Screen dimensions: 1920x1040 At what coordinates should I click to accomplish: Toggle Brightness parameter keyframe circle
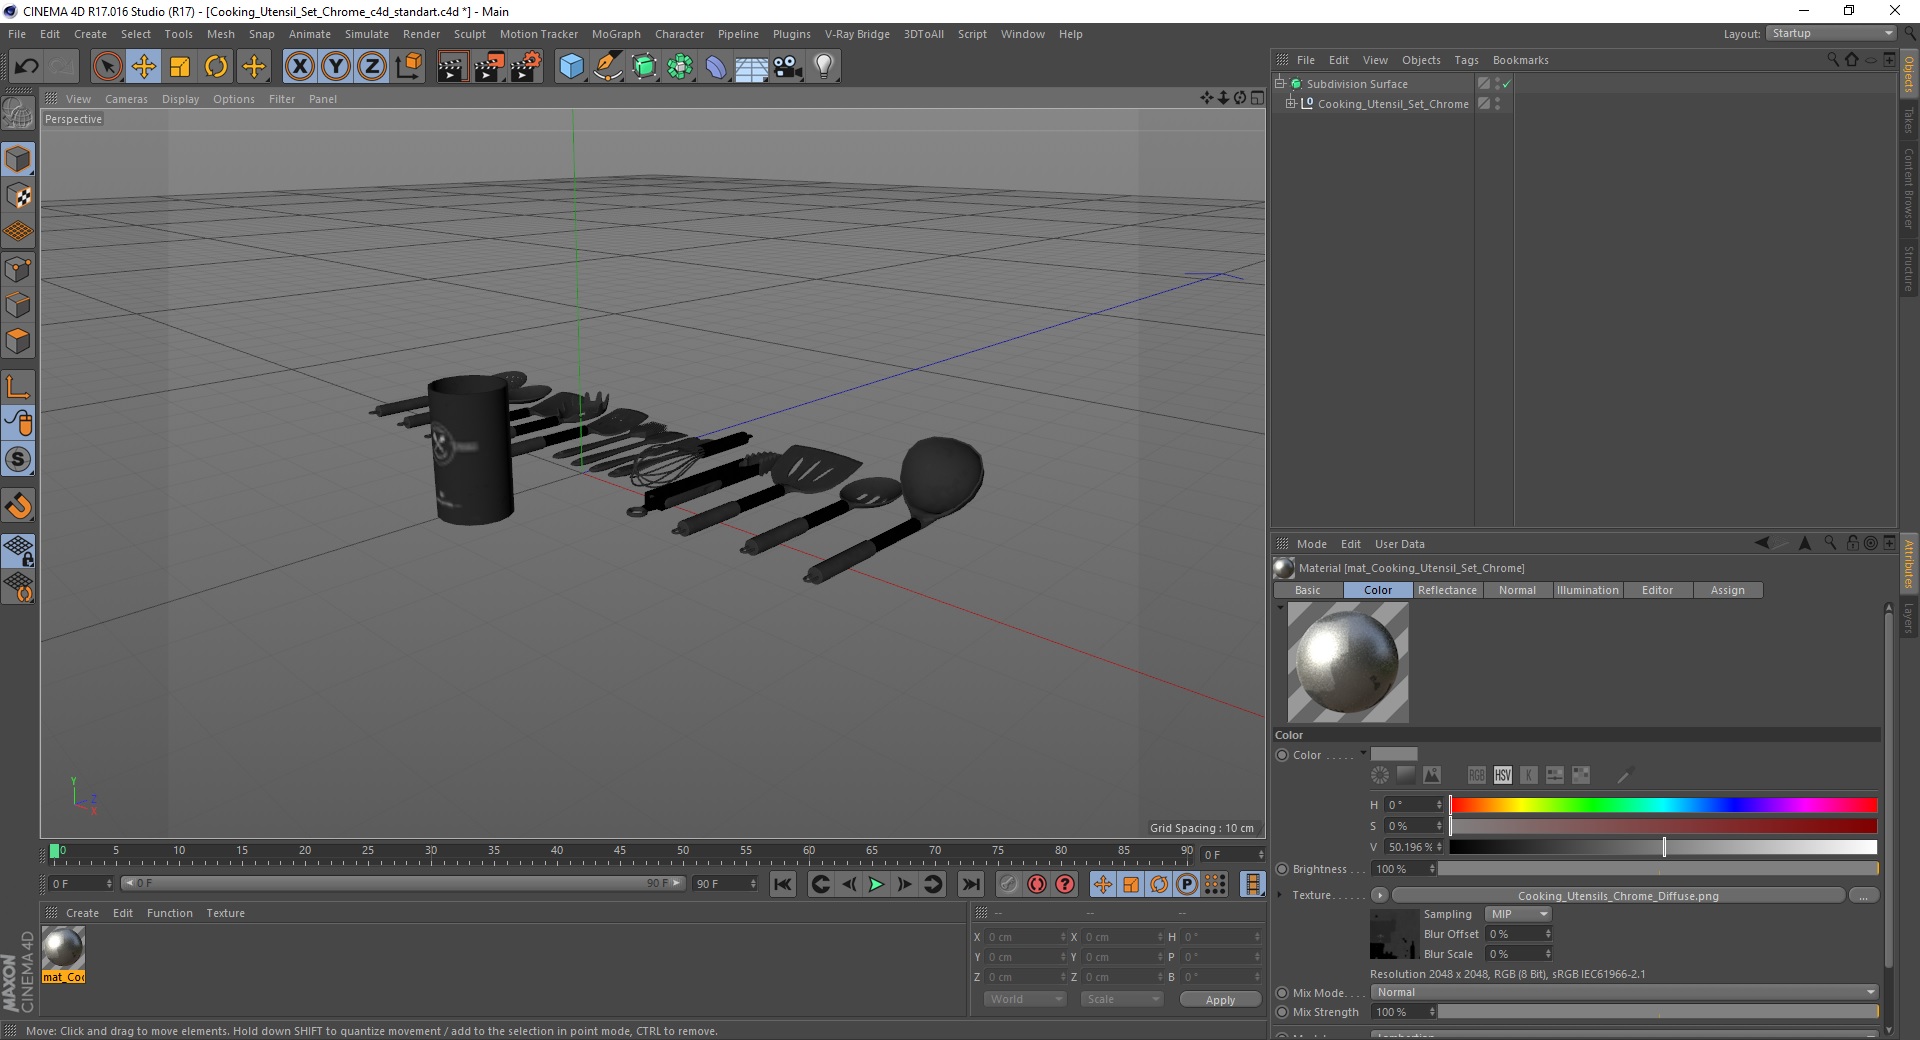tap(1282, 869)
